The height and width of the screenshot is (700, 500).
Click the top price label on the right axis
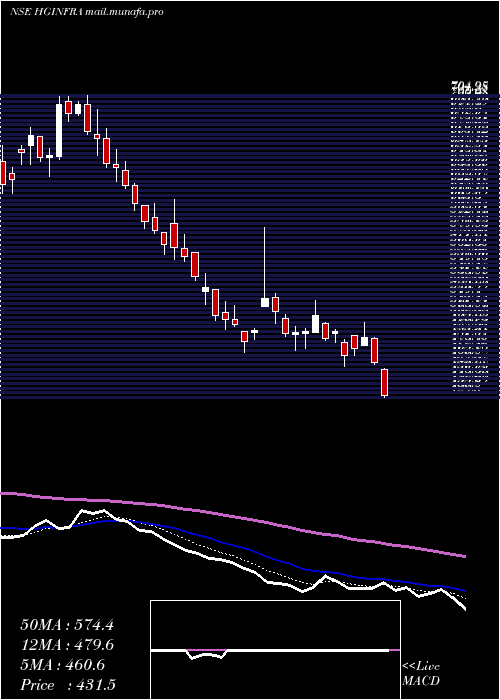click(469, 86)
